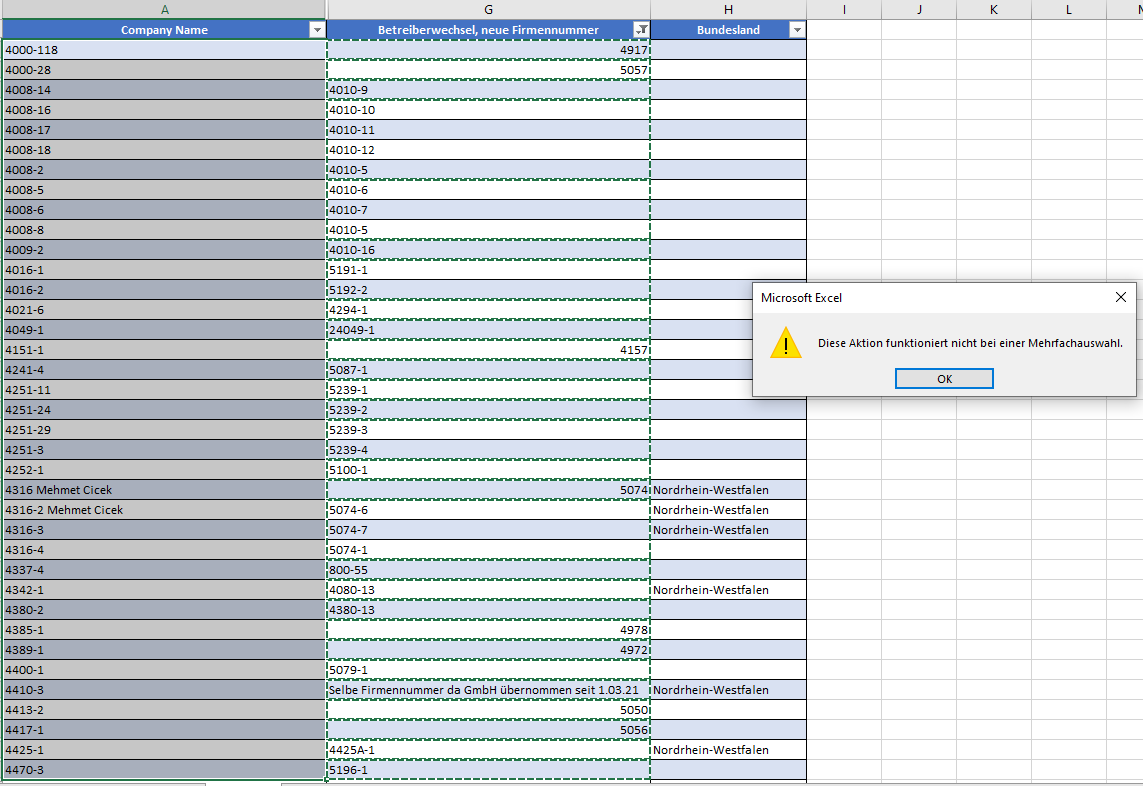Select the cell showing 4917

pyautogui.click(x=488, y=49)
